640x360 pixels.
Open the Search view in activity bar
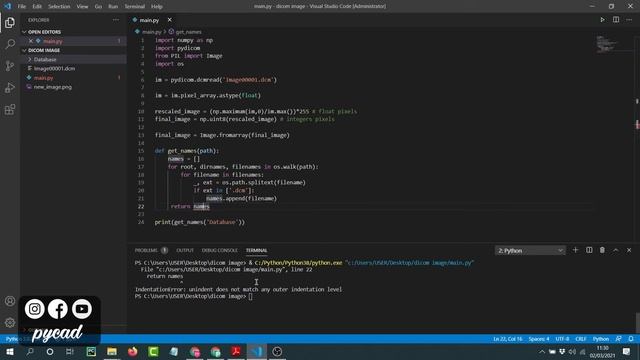tap(10, 44)
